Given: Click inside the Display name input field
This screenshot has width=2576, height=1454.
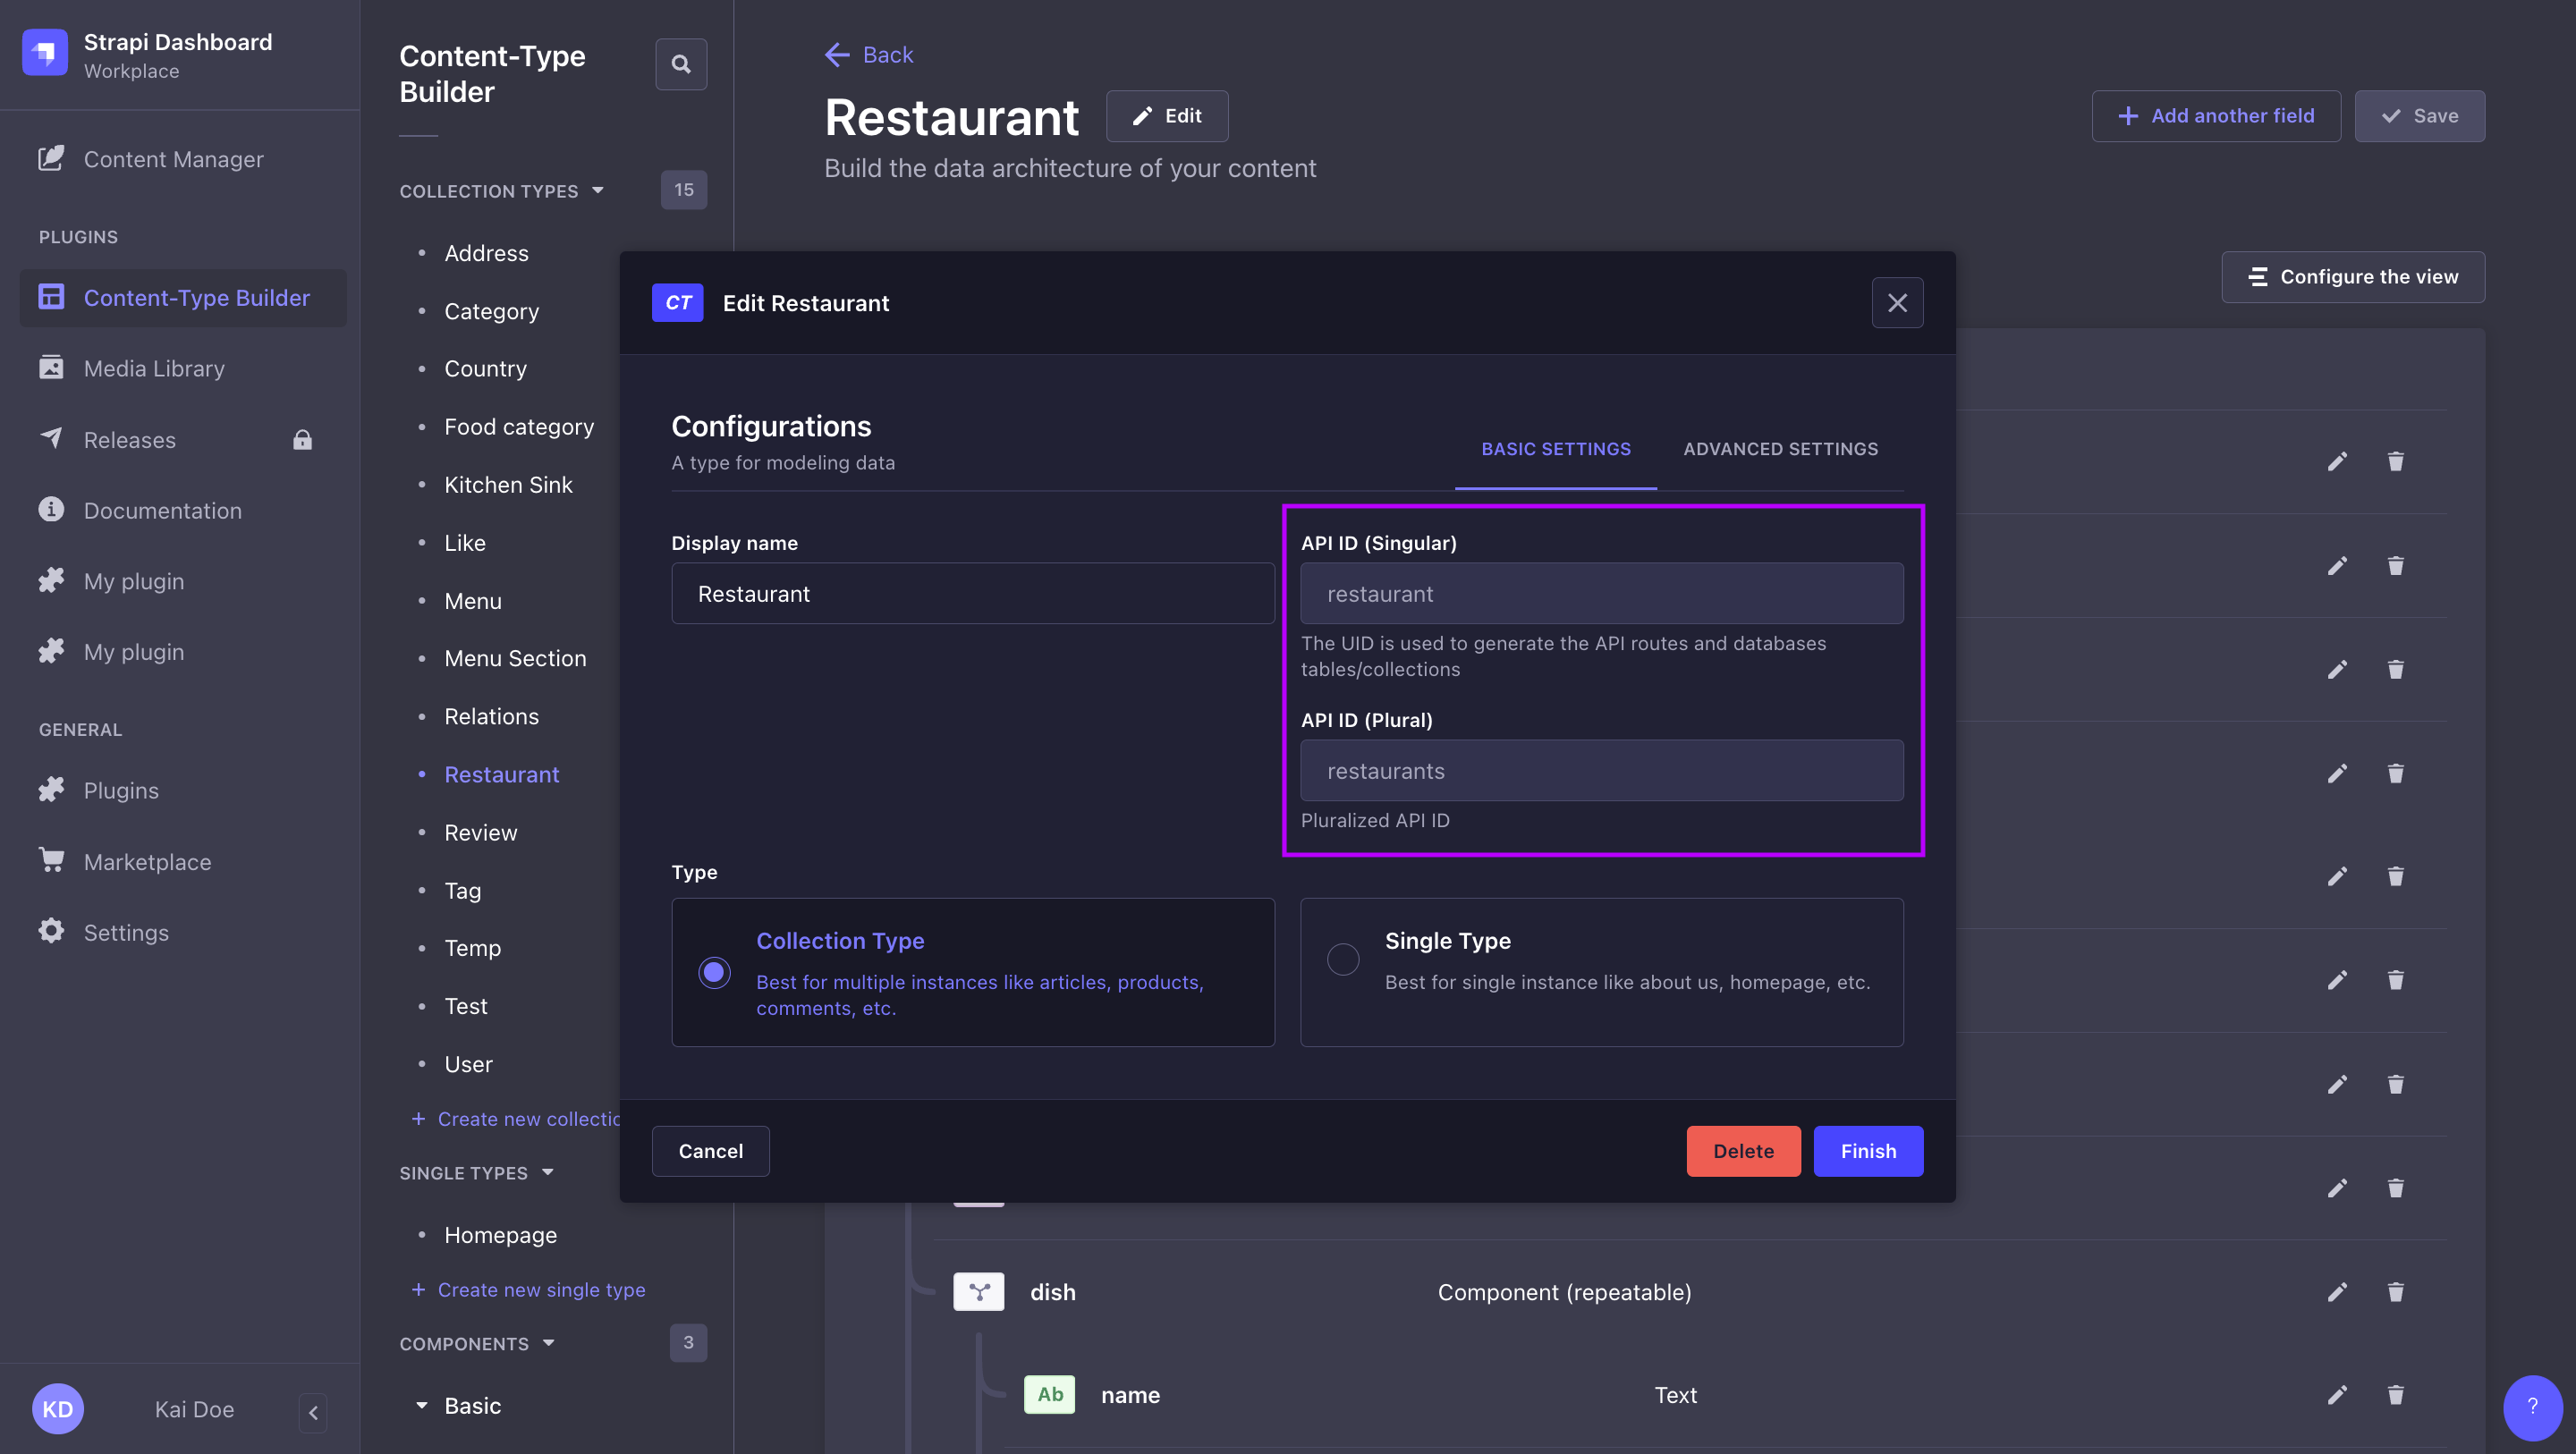Looking at the screenshot, I should pos(972,593).
